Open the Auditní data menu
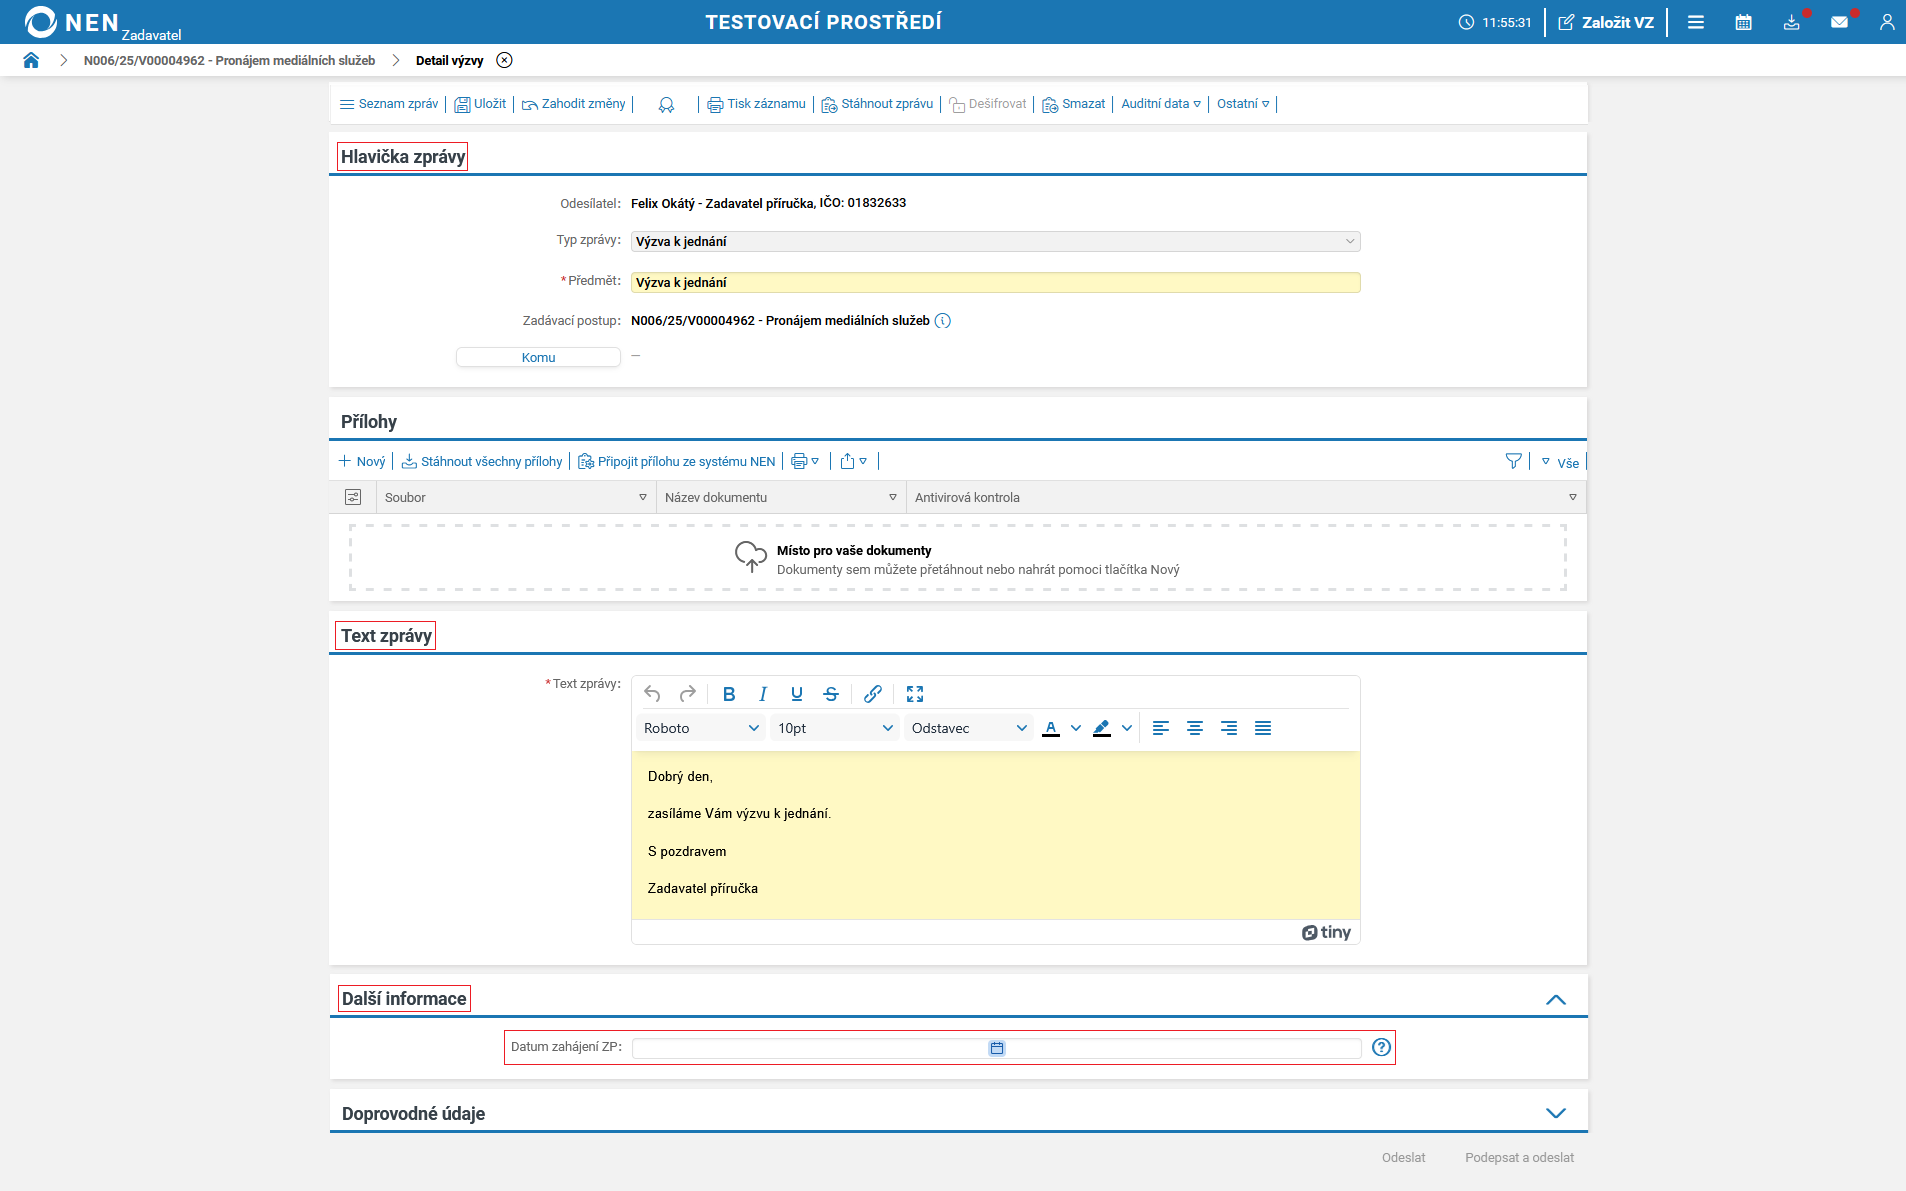The image size is (1906, 1191). click(1160, 104)
